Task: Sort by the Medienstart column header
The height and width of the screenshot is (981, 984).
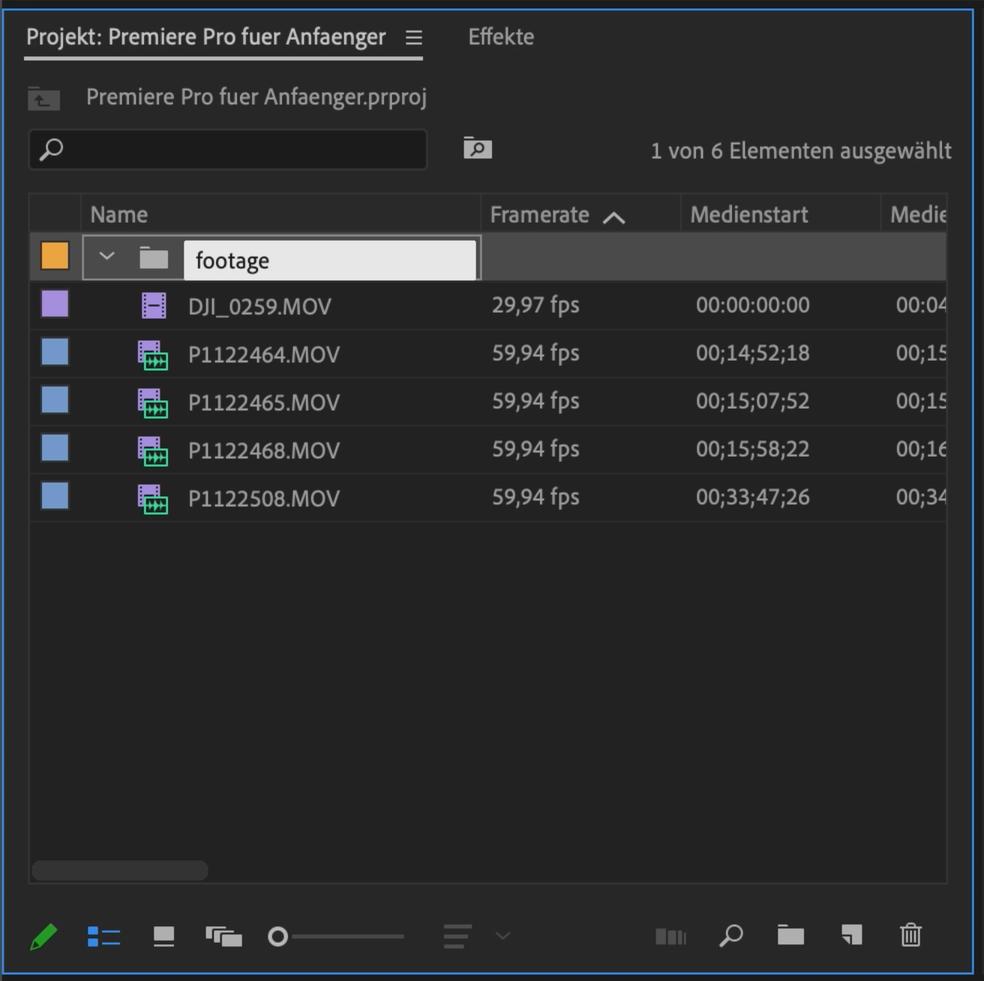Action: tap(749, 215)
